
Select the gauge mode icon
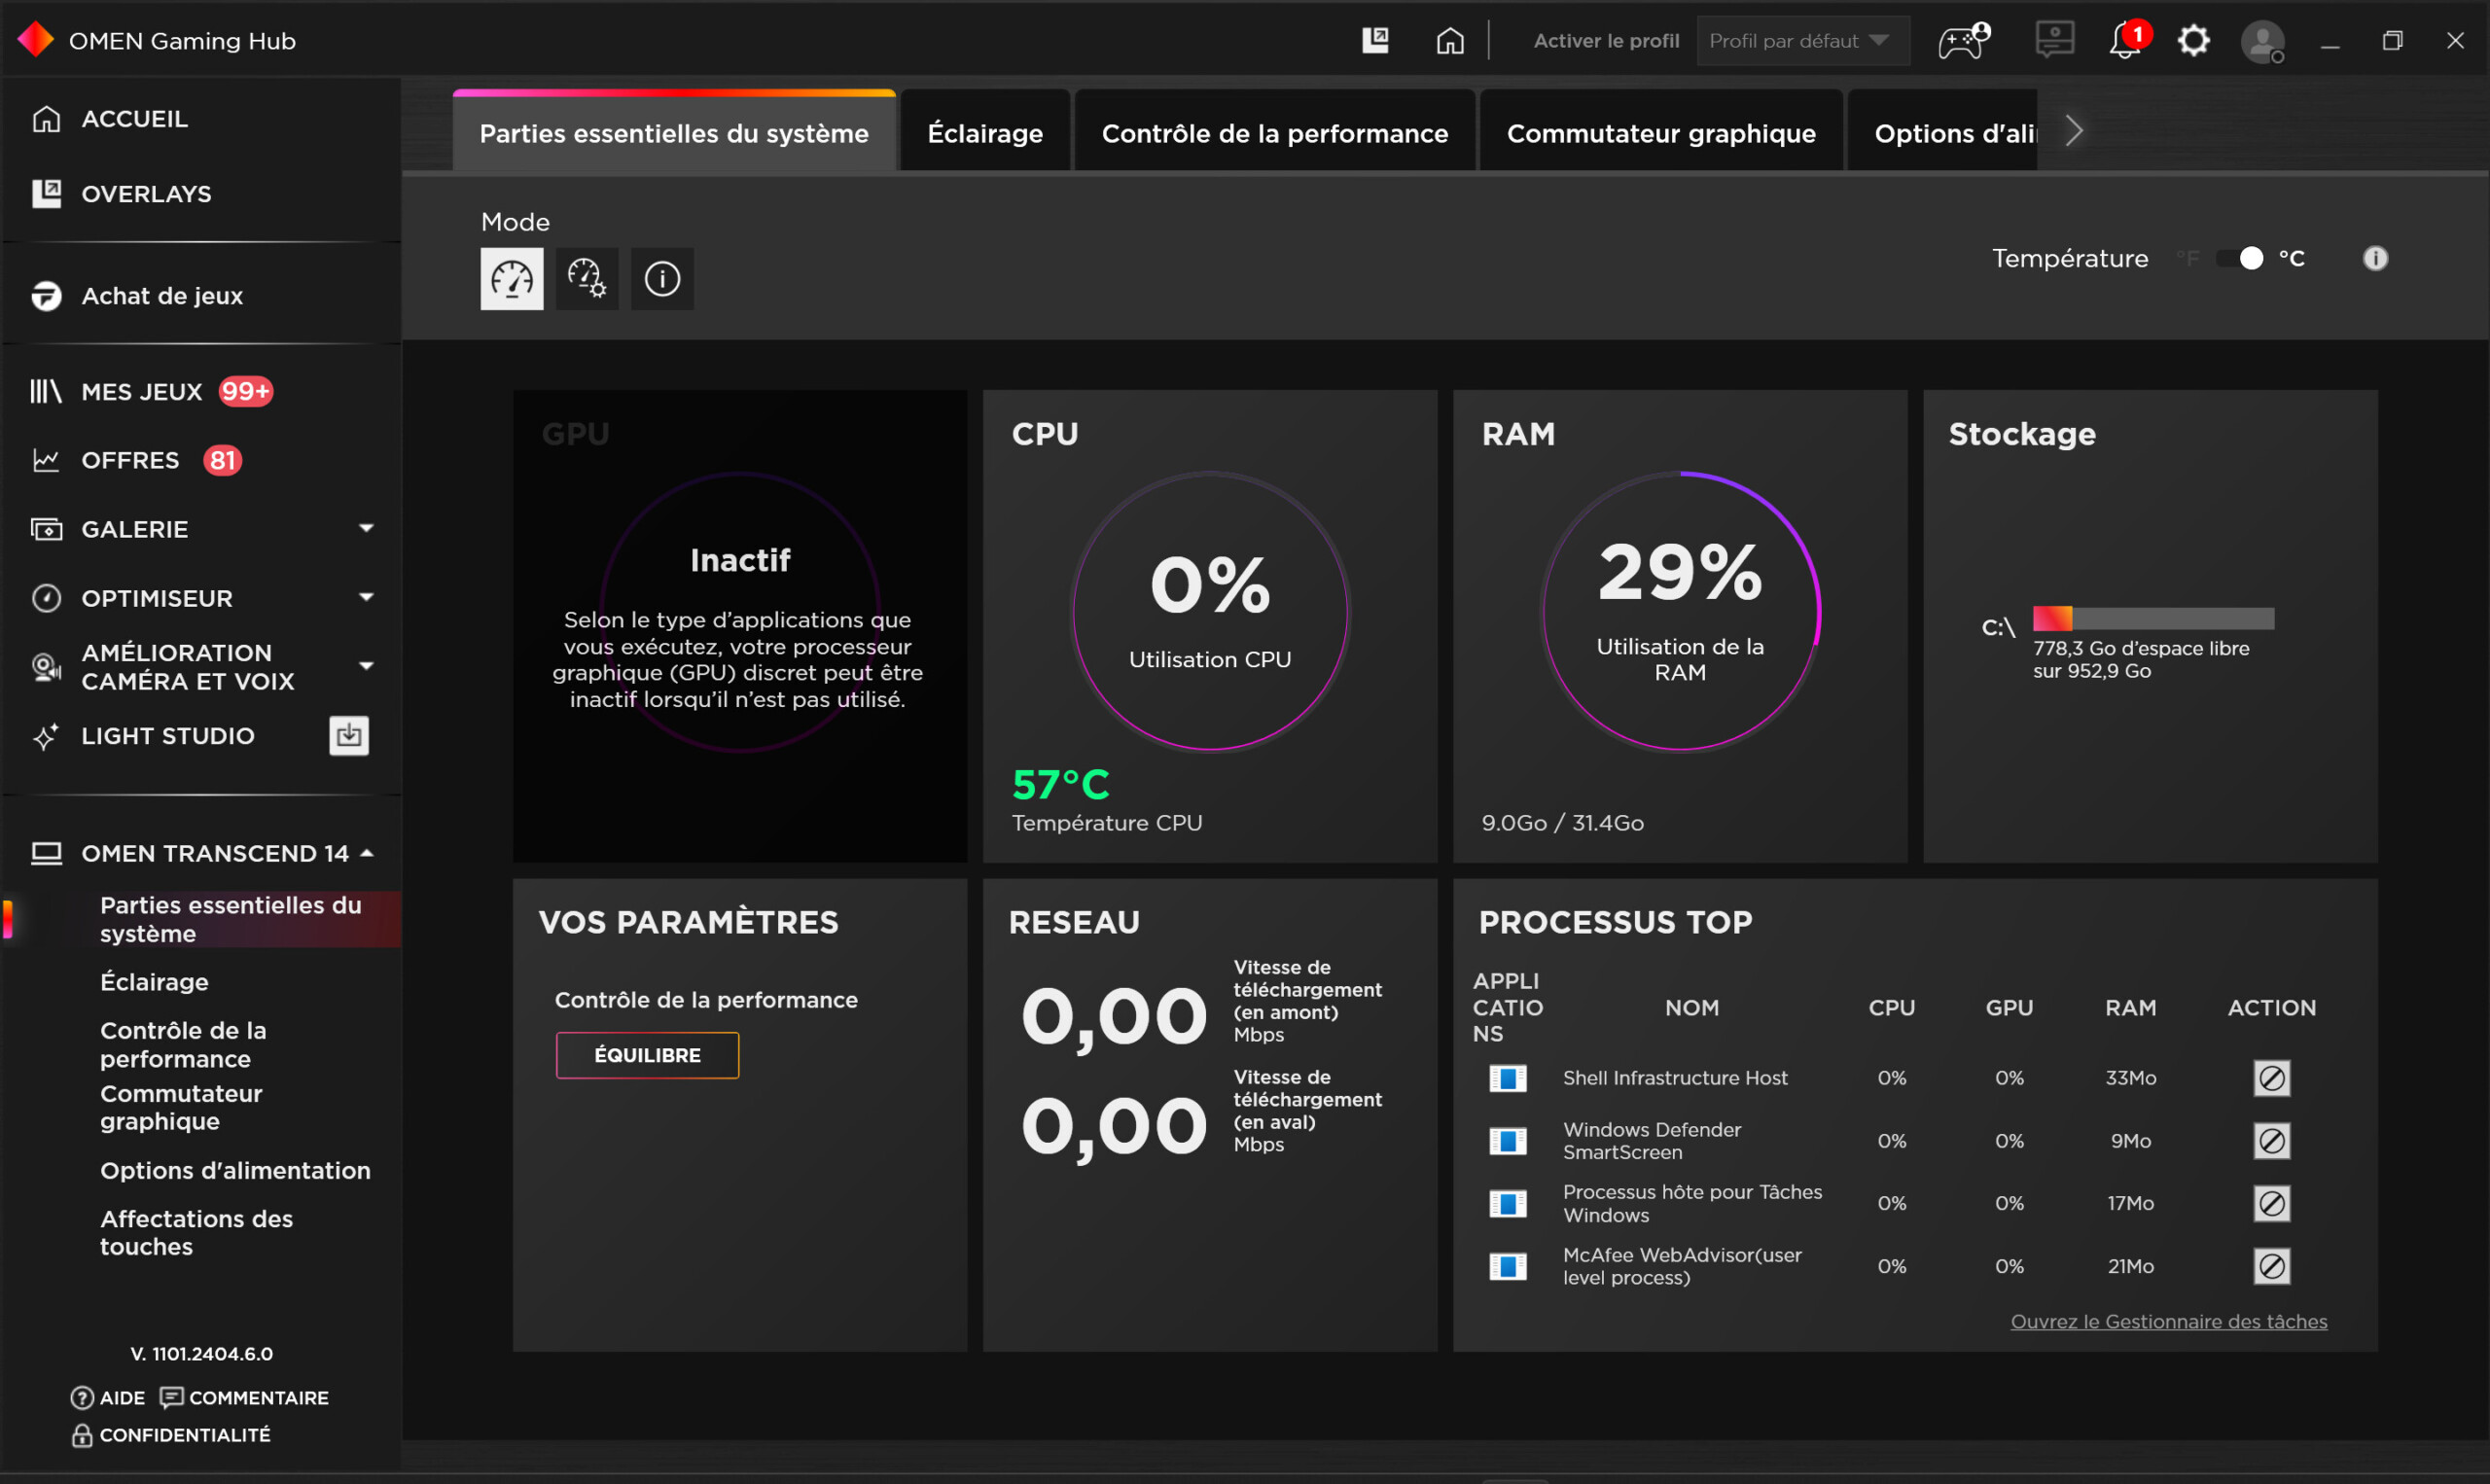512,279
